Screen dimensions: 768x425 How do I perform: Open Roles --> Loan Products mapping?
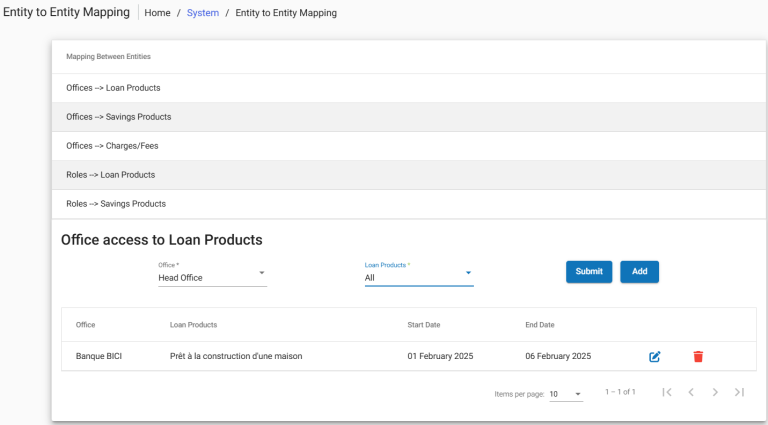(110, 175)
